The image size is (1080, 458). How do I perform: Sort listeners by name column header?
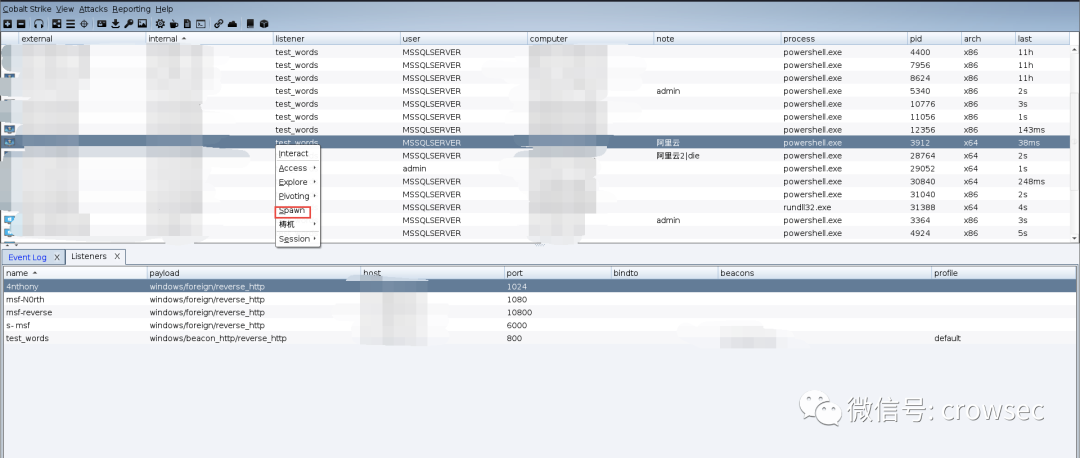click(74, 273)
